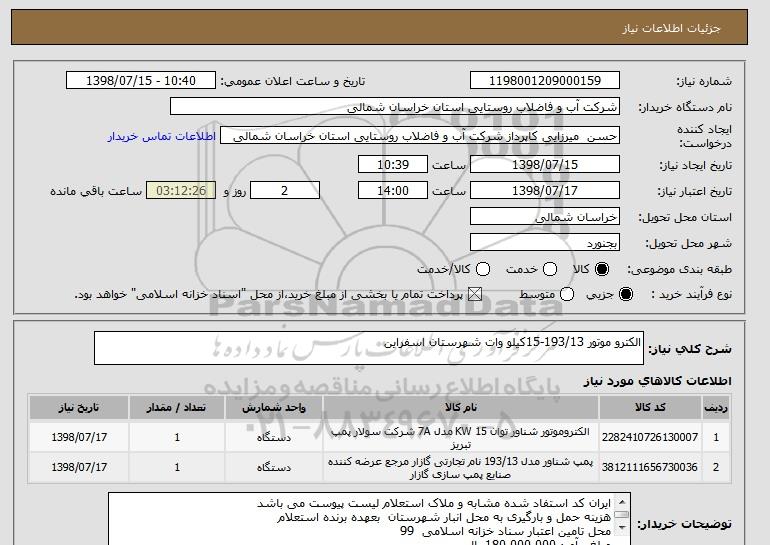Click the creation date field 1398/07/15

545,164
